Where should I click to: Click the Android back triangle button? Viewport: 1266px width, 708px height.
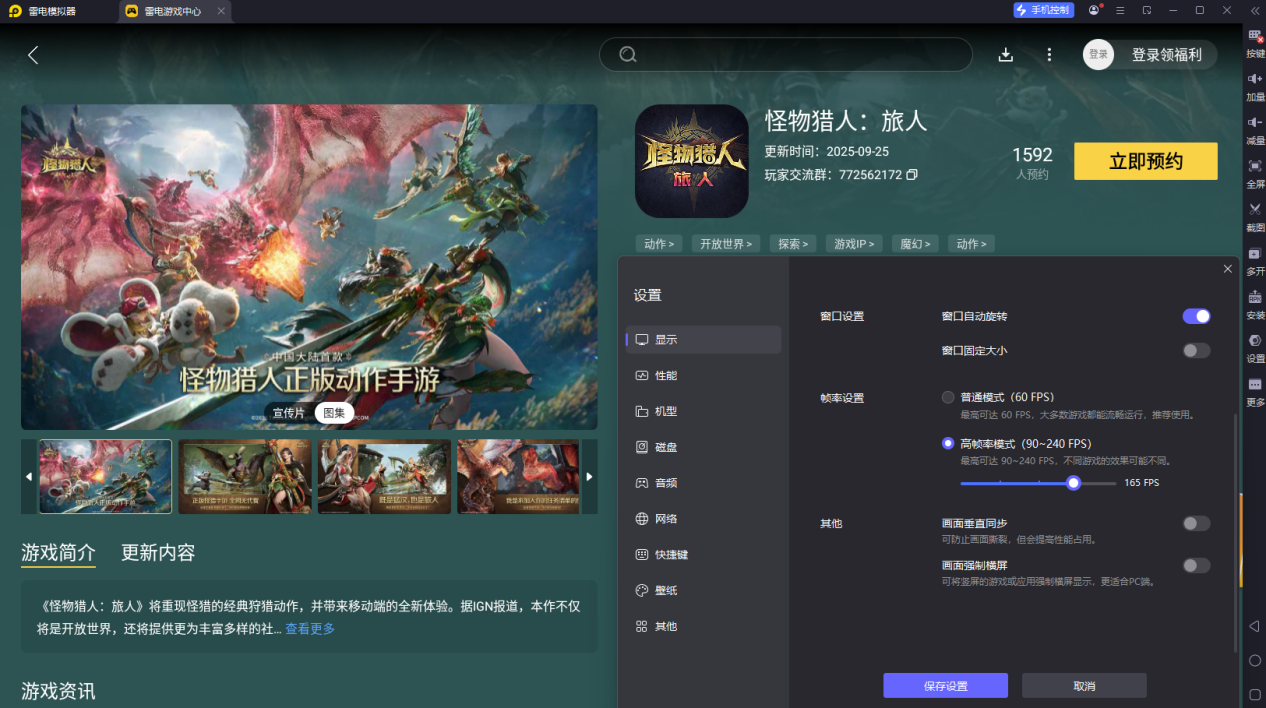[1254, 626]
